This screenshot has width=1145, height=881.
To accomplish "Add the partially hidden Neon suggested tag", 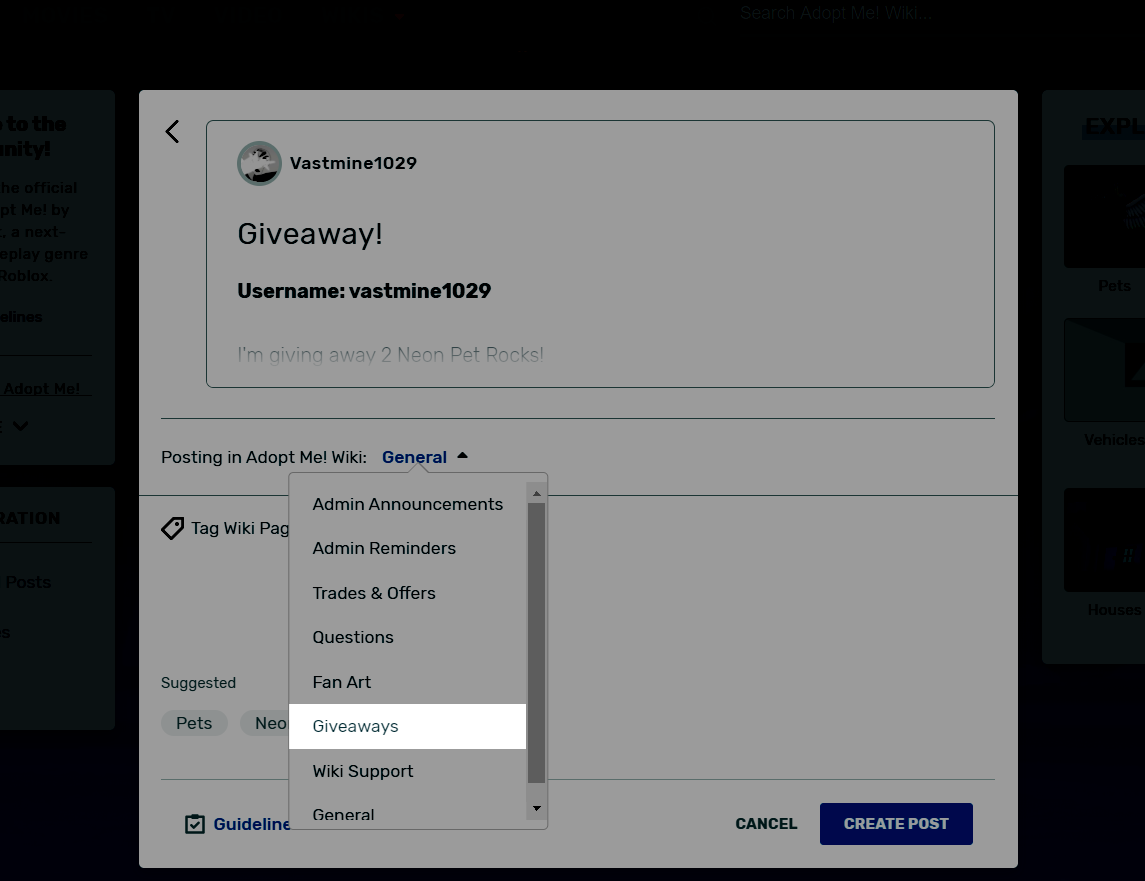I will tap(265, 723).
